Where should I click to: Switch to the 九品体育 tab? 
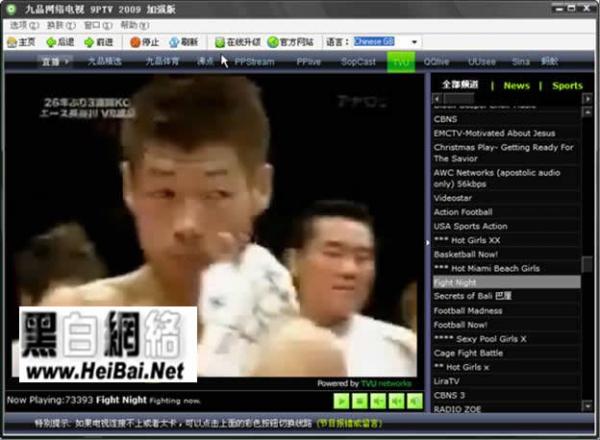pyautogui.click(x=162, y=61)
